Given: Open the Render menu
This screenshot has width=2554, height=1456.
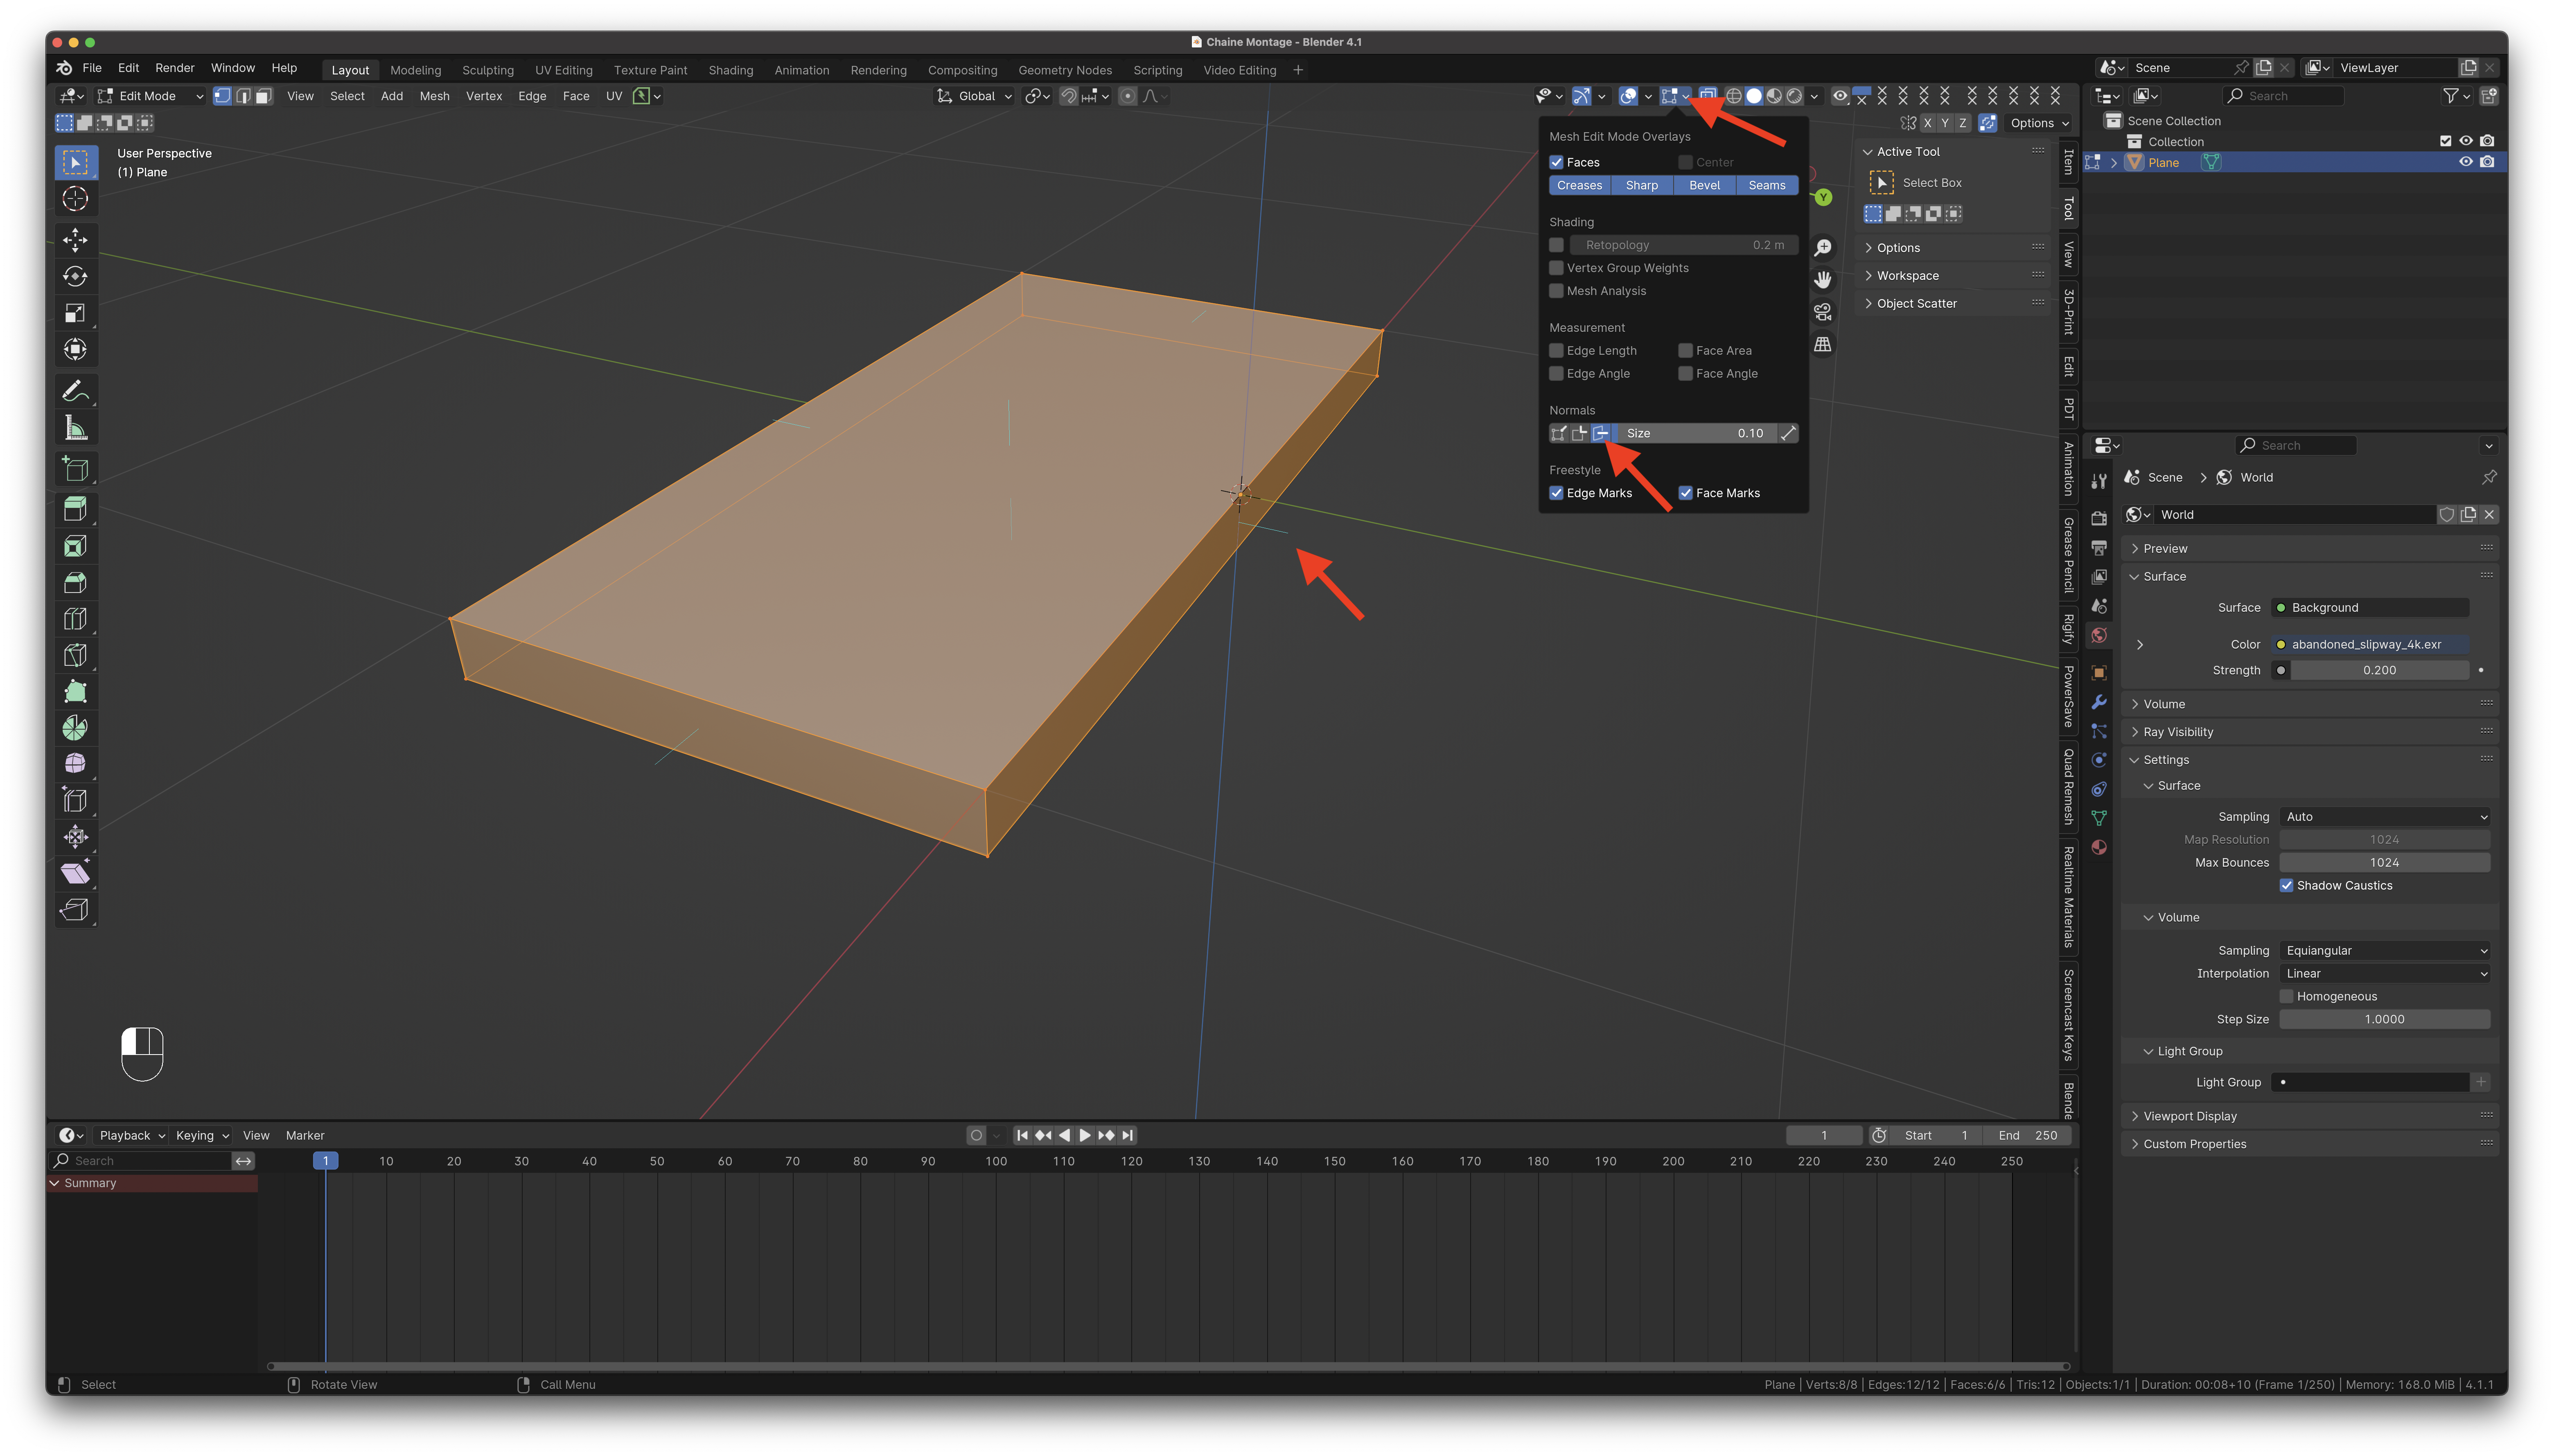Looking at the screenshot, I should pyautogui.click(x=175, y=68).
